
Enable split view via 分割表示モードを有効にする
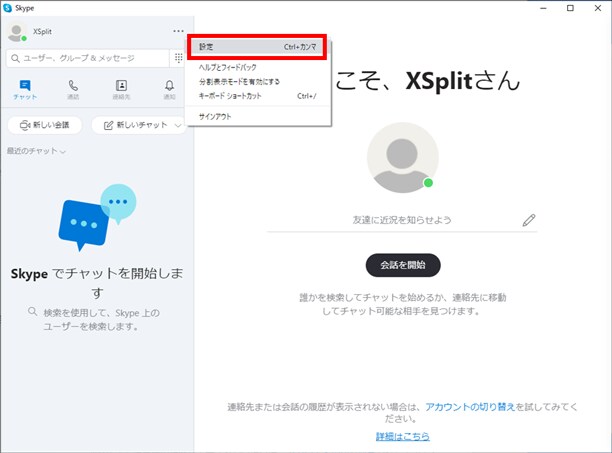point(239,81)
